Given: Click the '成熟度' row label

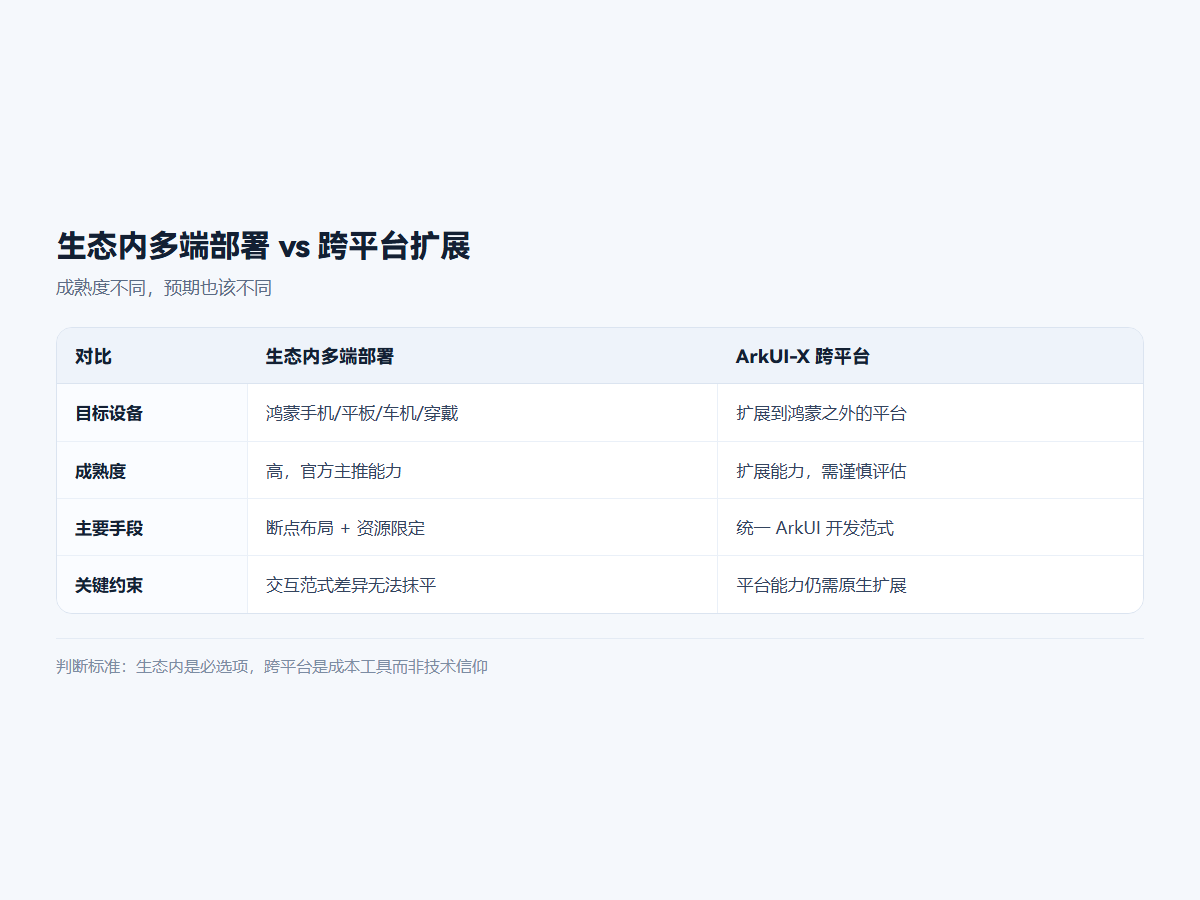Looking at the screenshot, I should 152,471.
